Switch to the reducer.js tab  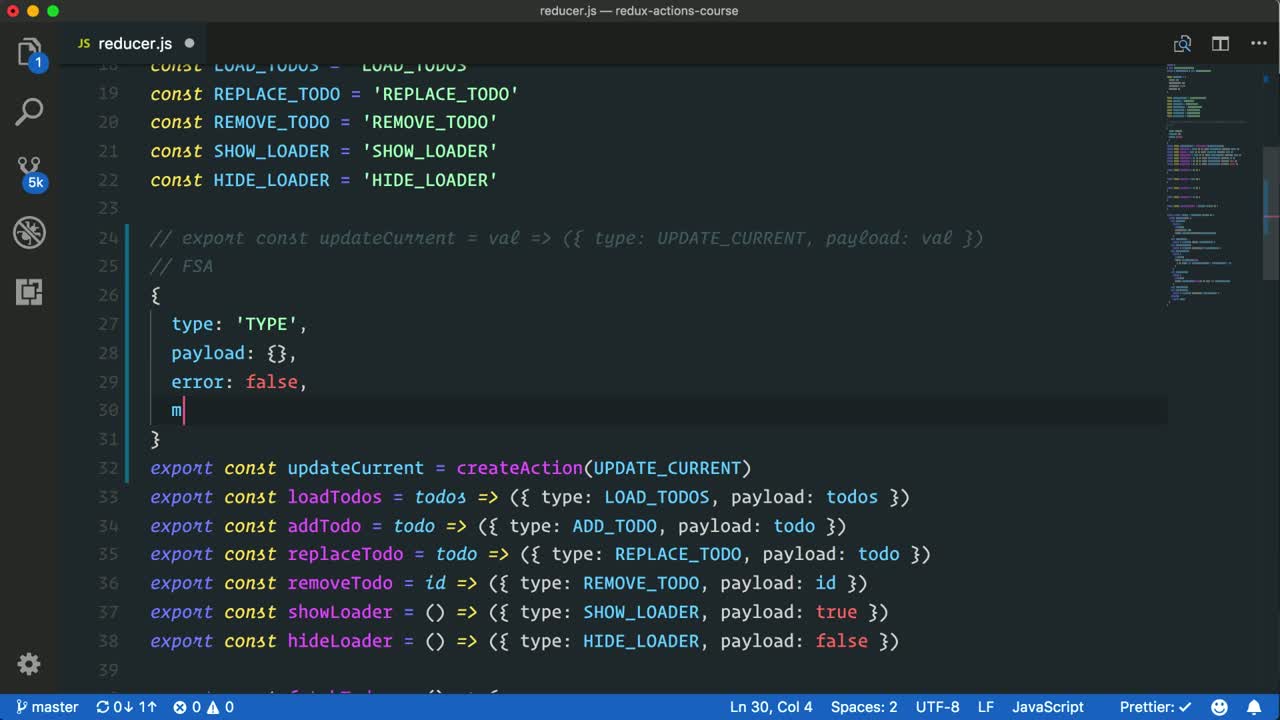pyautogui.click(x=134, y=43)
